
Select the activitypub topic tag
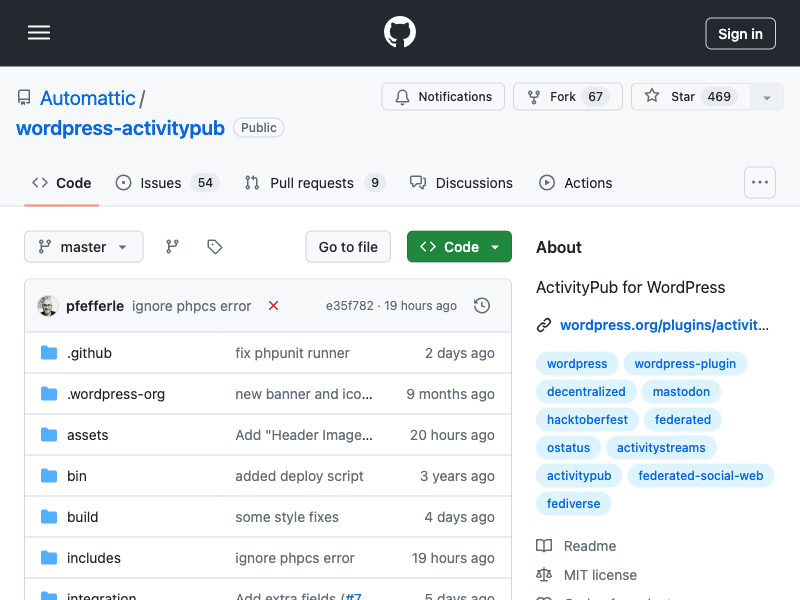coord(579,476)
